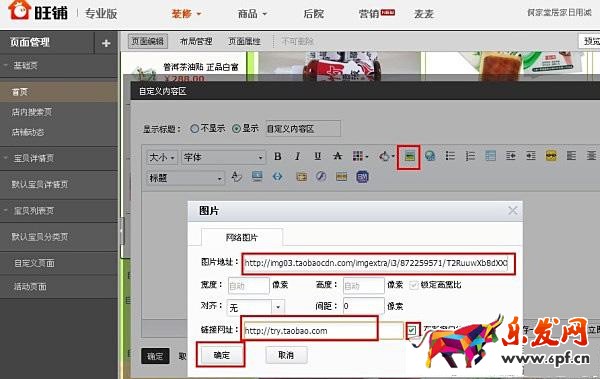The width and height of the screenshot is (600, 379).
Task: Toggle the 锁定高宽比 checkbox
Action: 414,285
